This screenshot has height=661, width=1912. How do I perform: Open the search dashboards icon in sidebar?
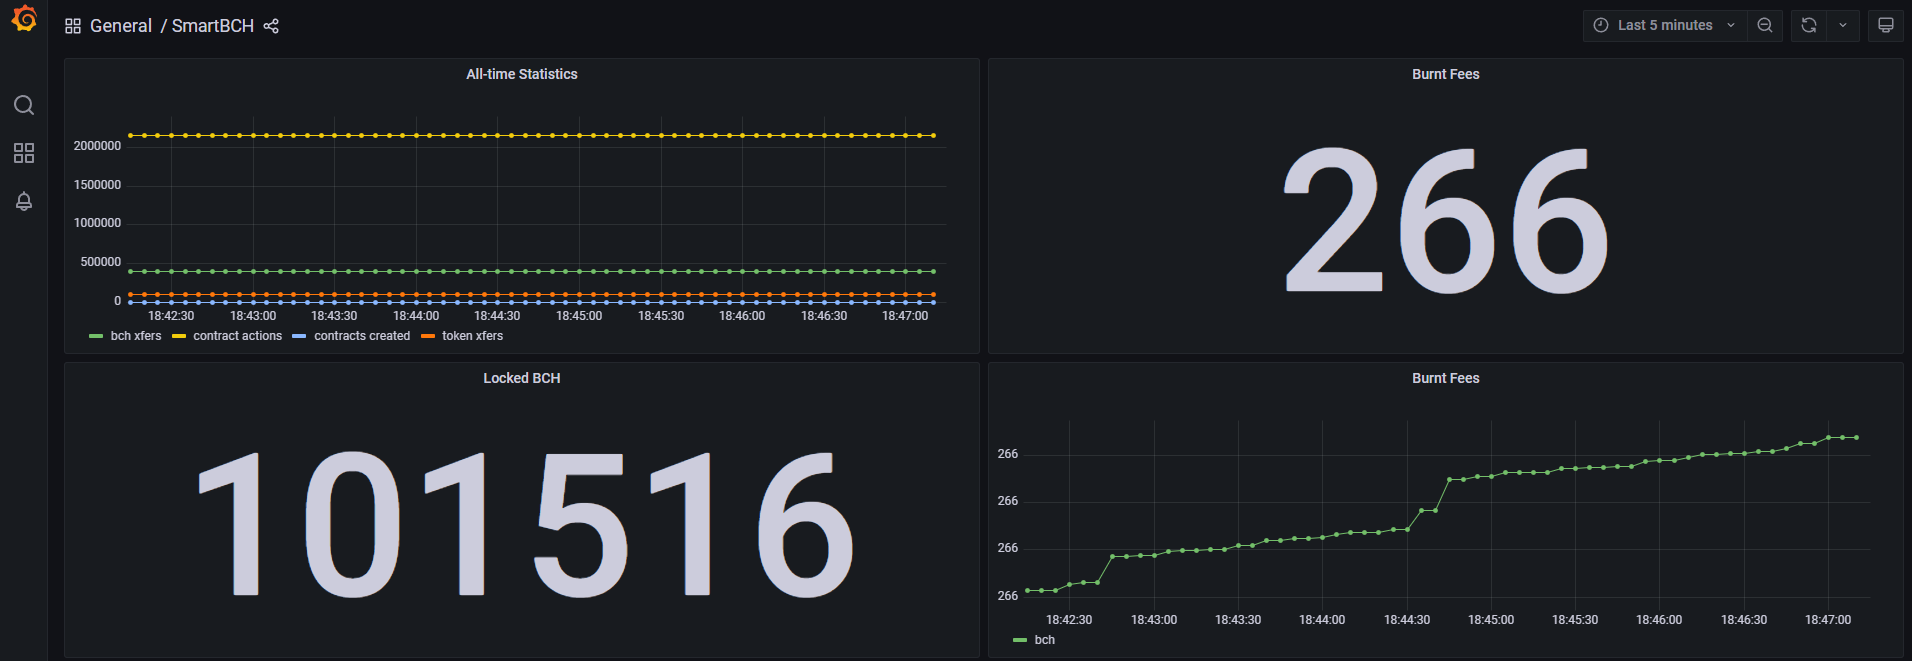[x=24, y=105]
